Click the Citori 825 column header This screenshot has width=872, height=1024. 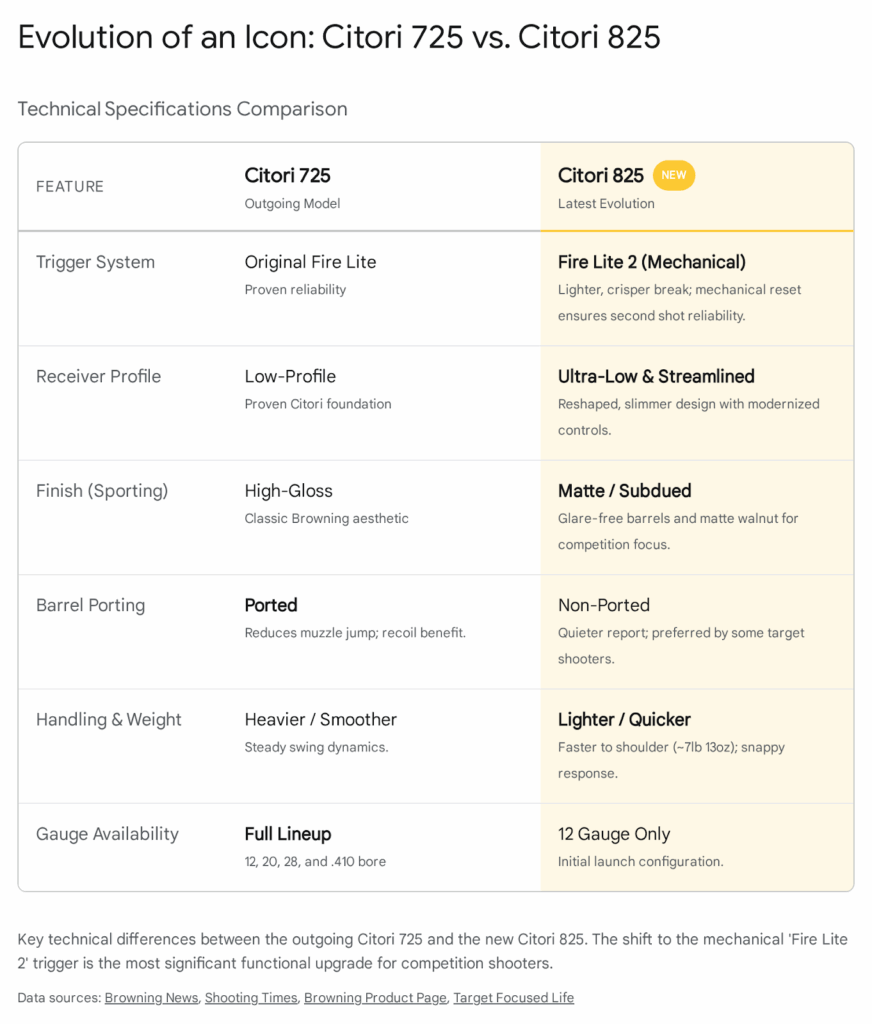point(601,176)
